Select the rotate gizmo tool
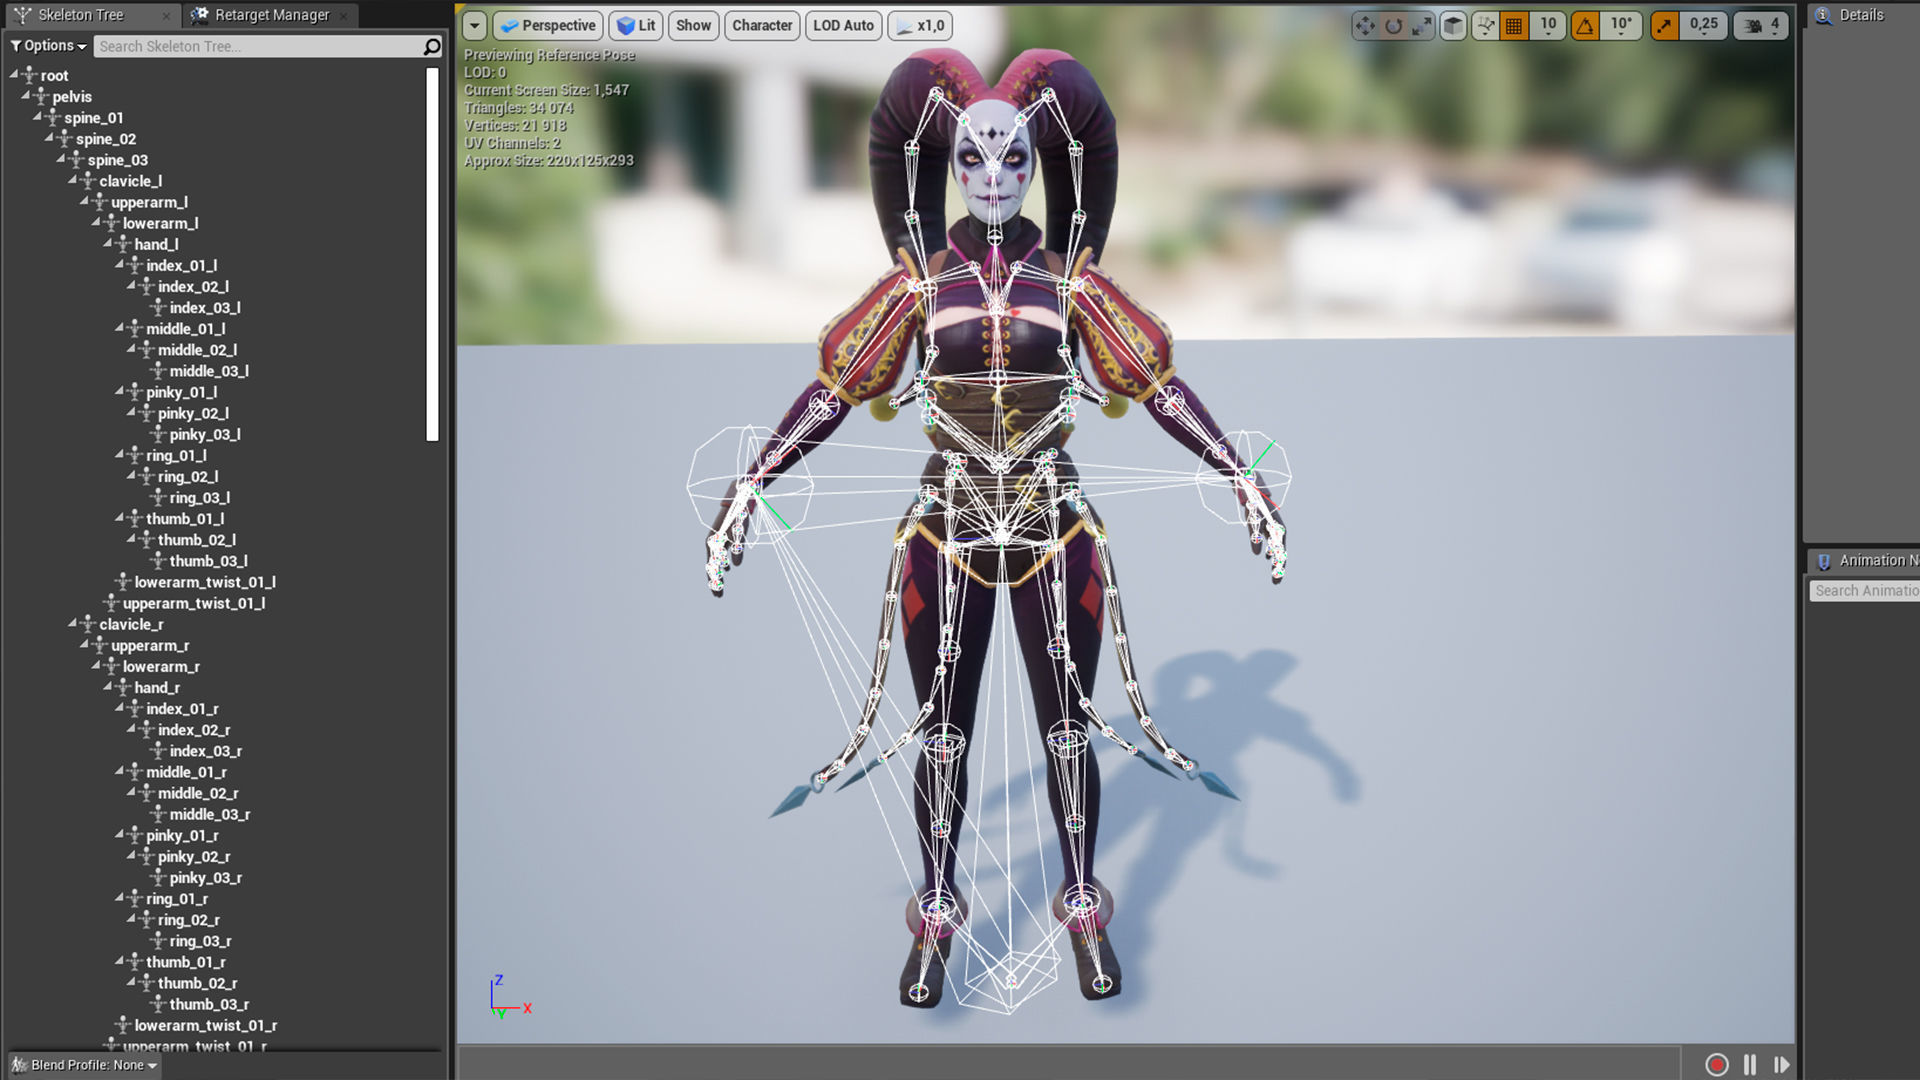 1393,26
